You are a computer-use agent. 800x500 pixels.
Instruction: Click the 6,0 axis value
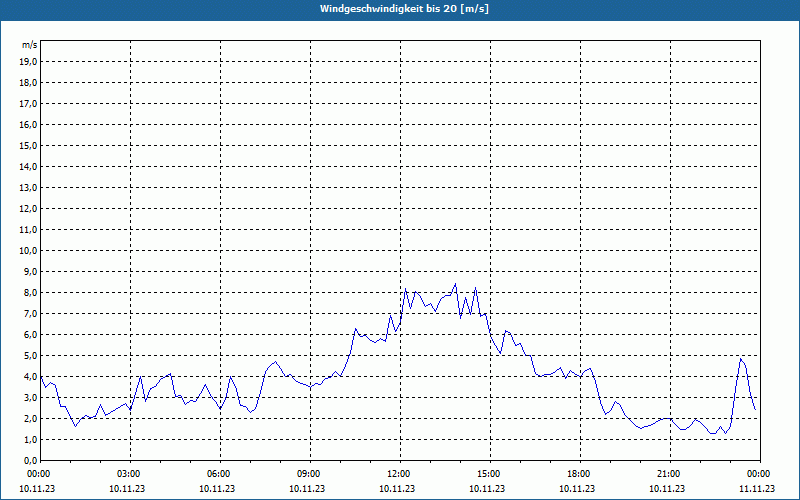[x=30, y=335]
